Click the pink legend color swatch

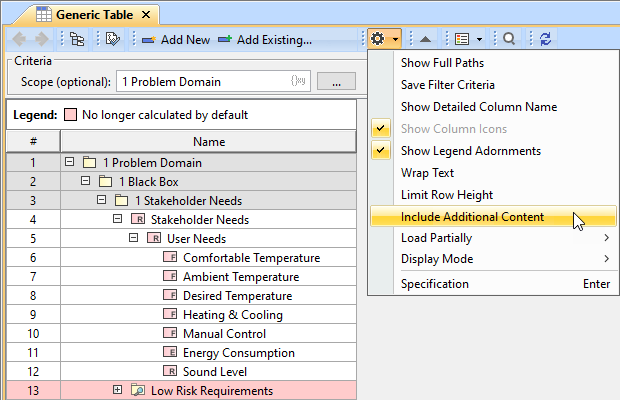click(x=70, y=115)
